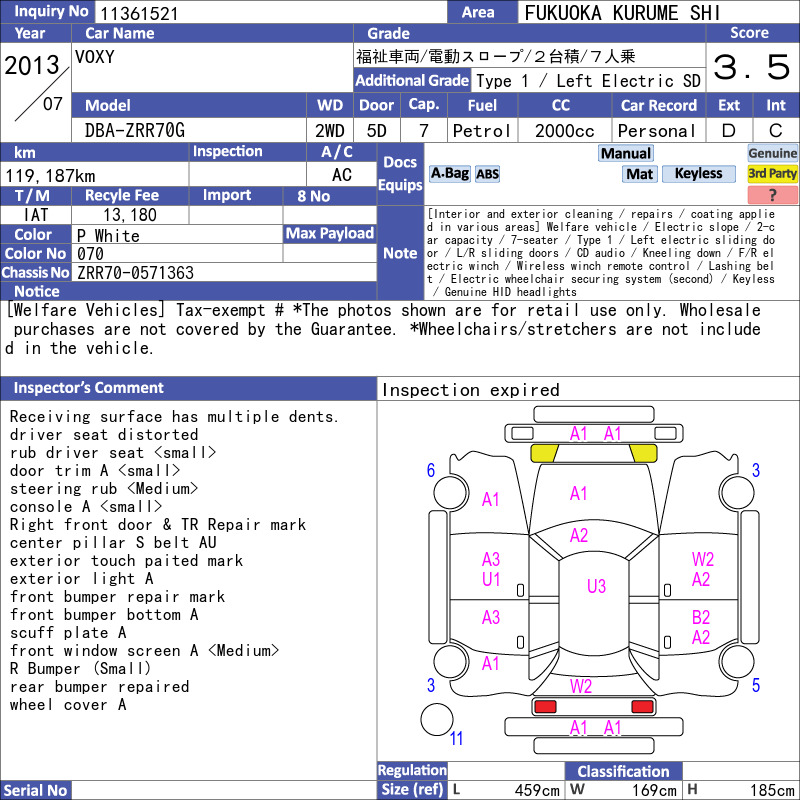
Task: Click the seating capacity value 7
Action: click(423, 131)
